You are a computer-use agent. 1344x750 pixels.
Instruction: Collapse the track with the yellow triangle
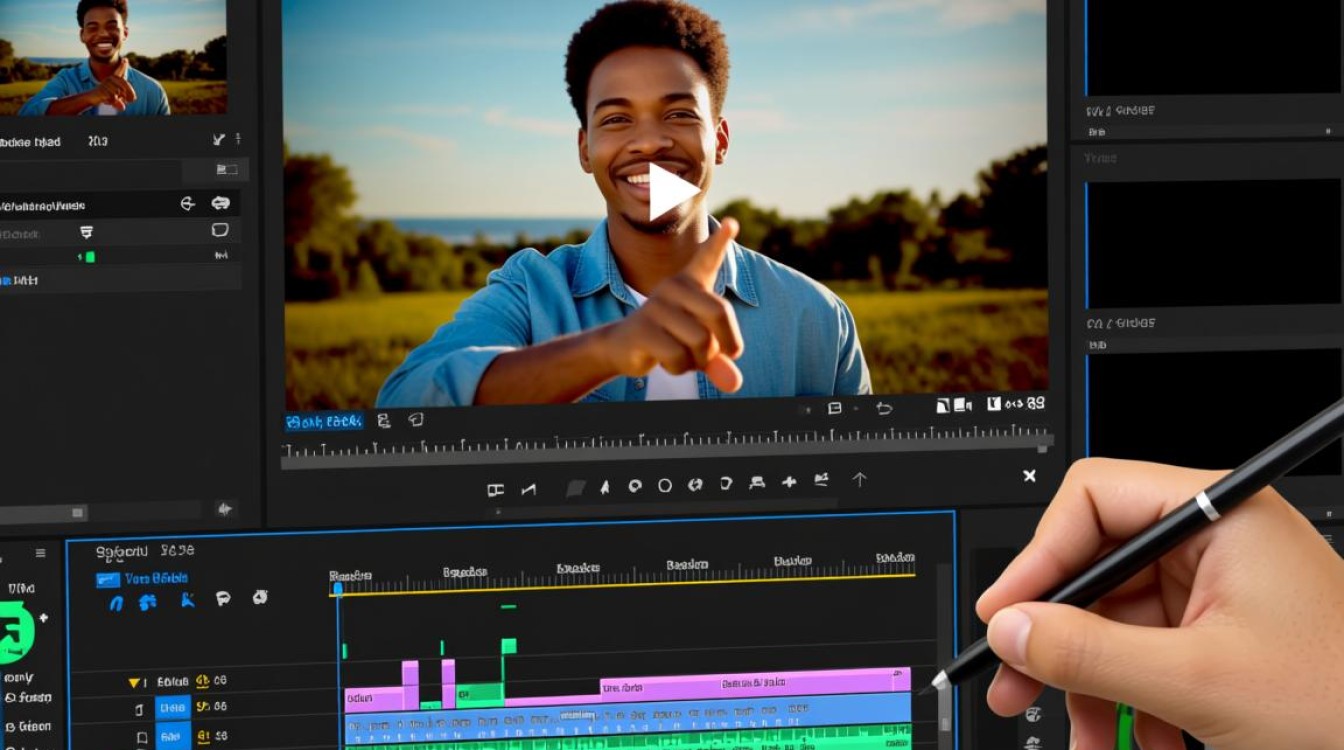tap(134, 682)
